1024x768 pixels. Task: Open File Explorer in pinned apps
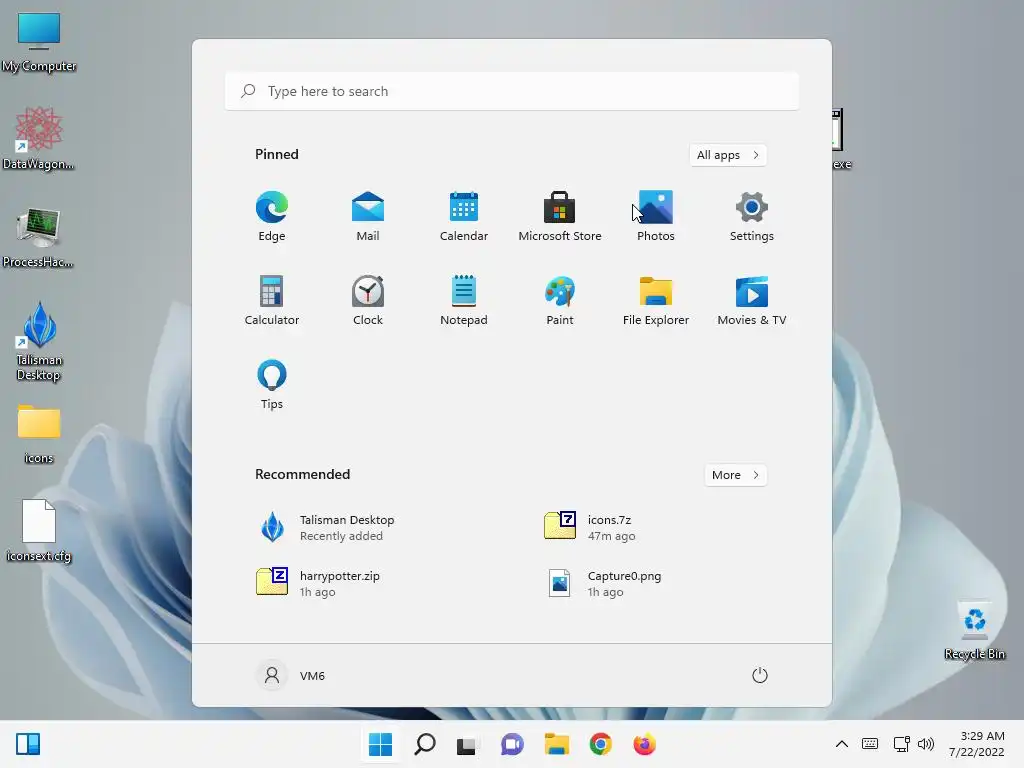[656, 300]
